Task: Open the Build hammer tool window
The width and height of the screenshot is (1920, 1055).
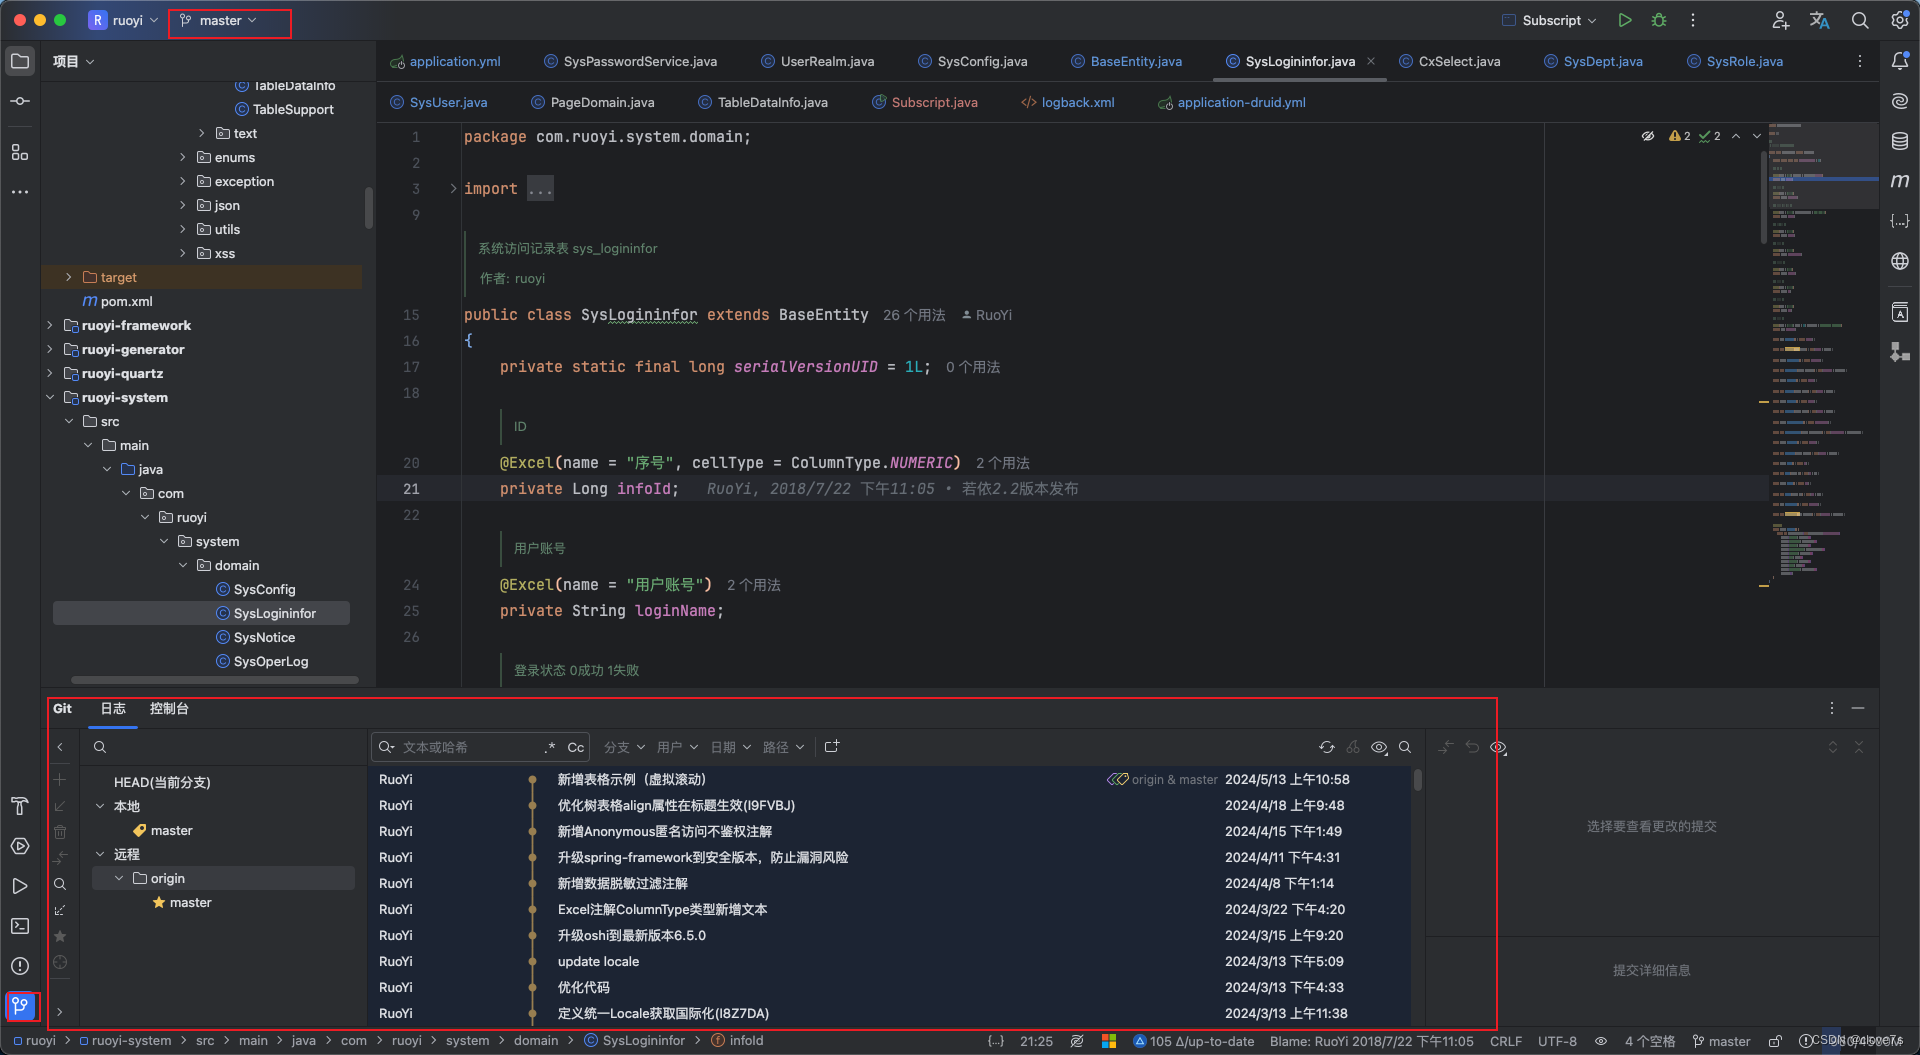Action: click(20, 806)
